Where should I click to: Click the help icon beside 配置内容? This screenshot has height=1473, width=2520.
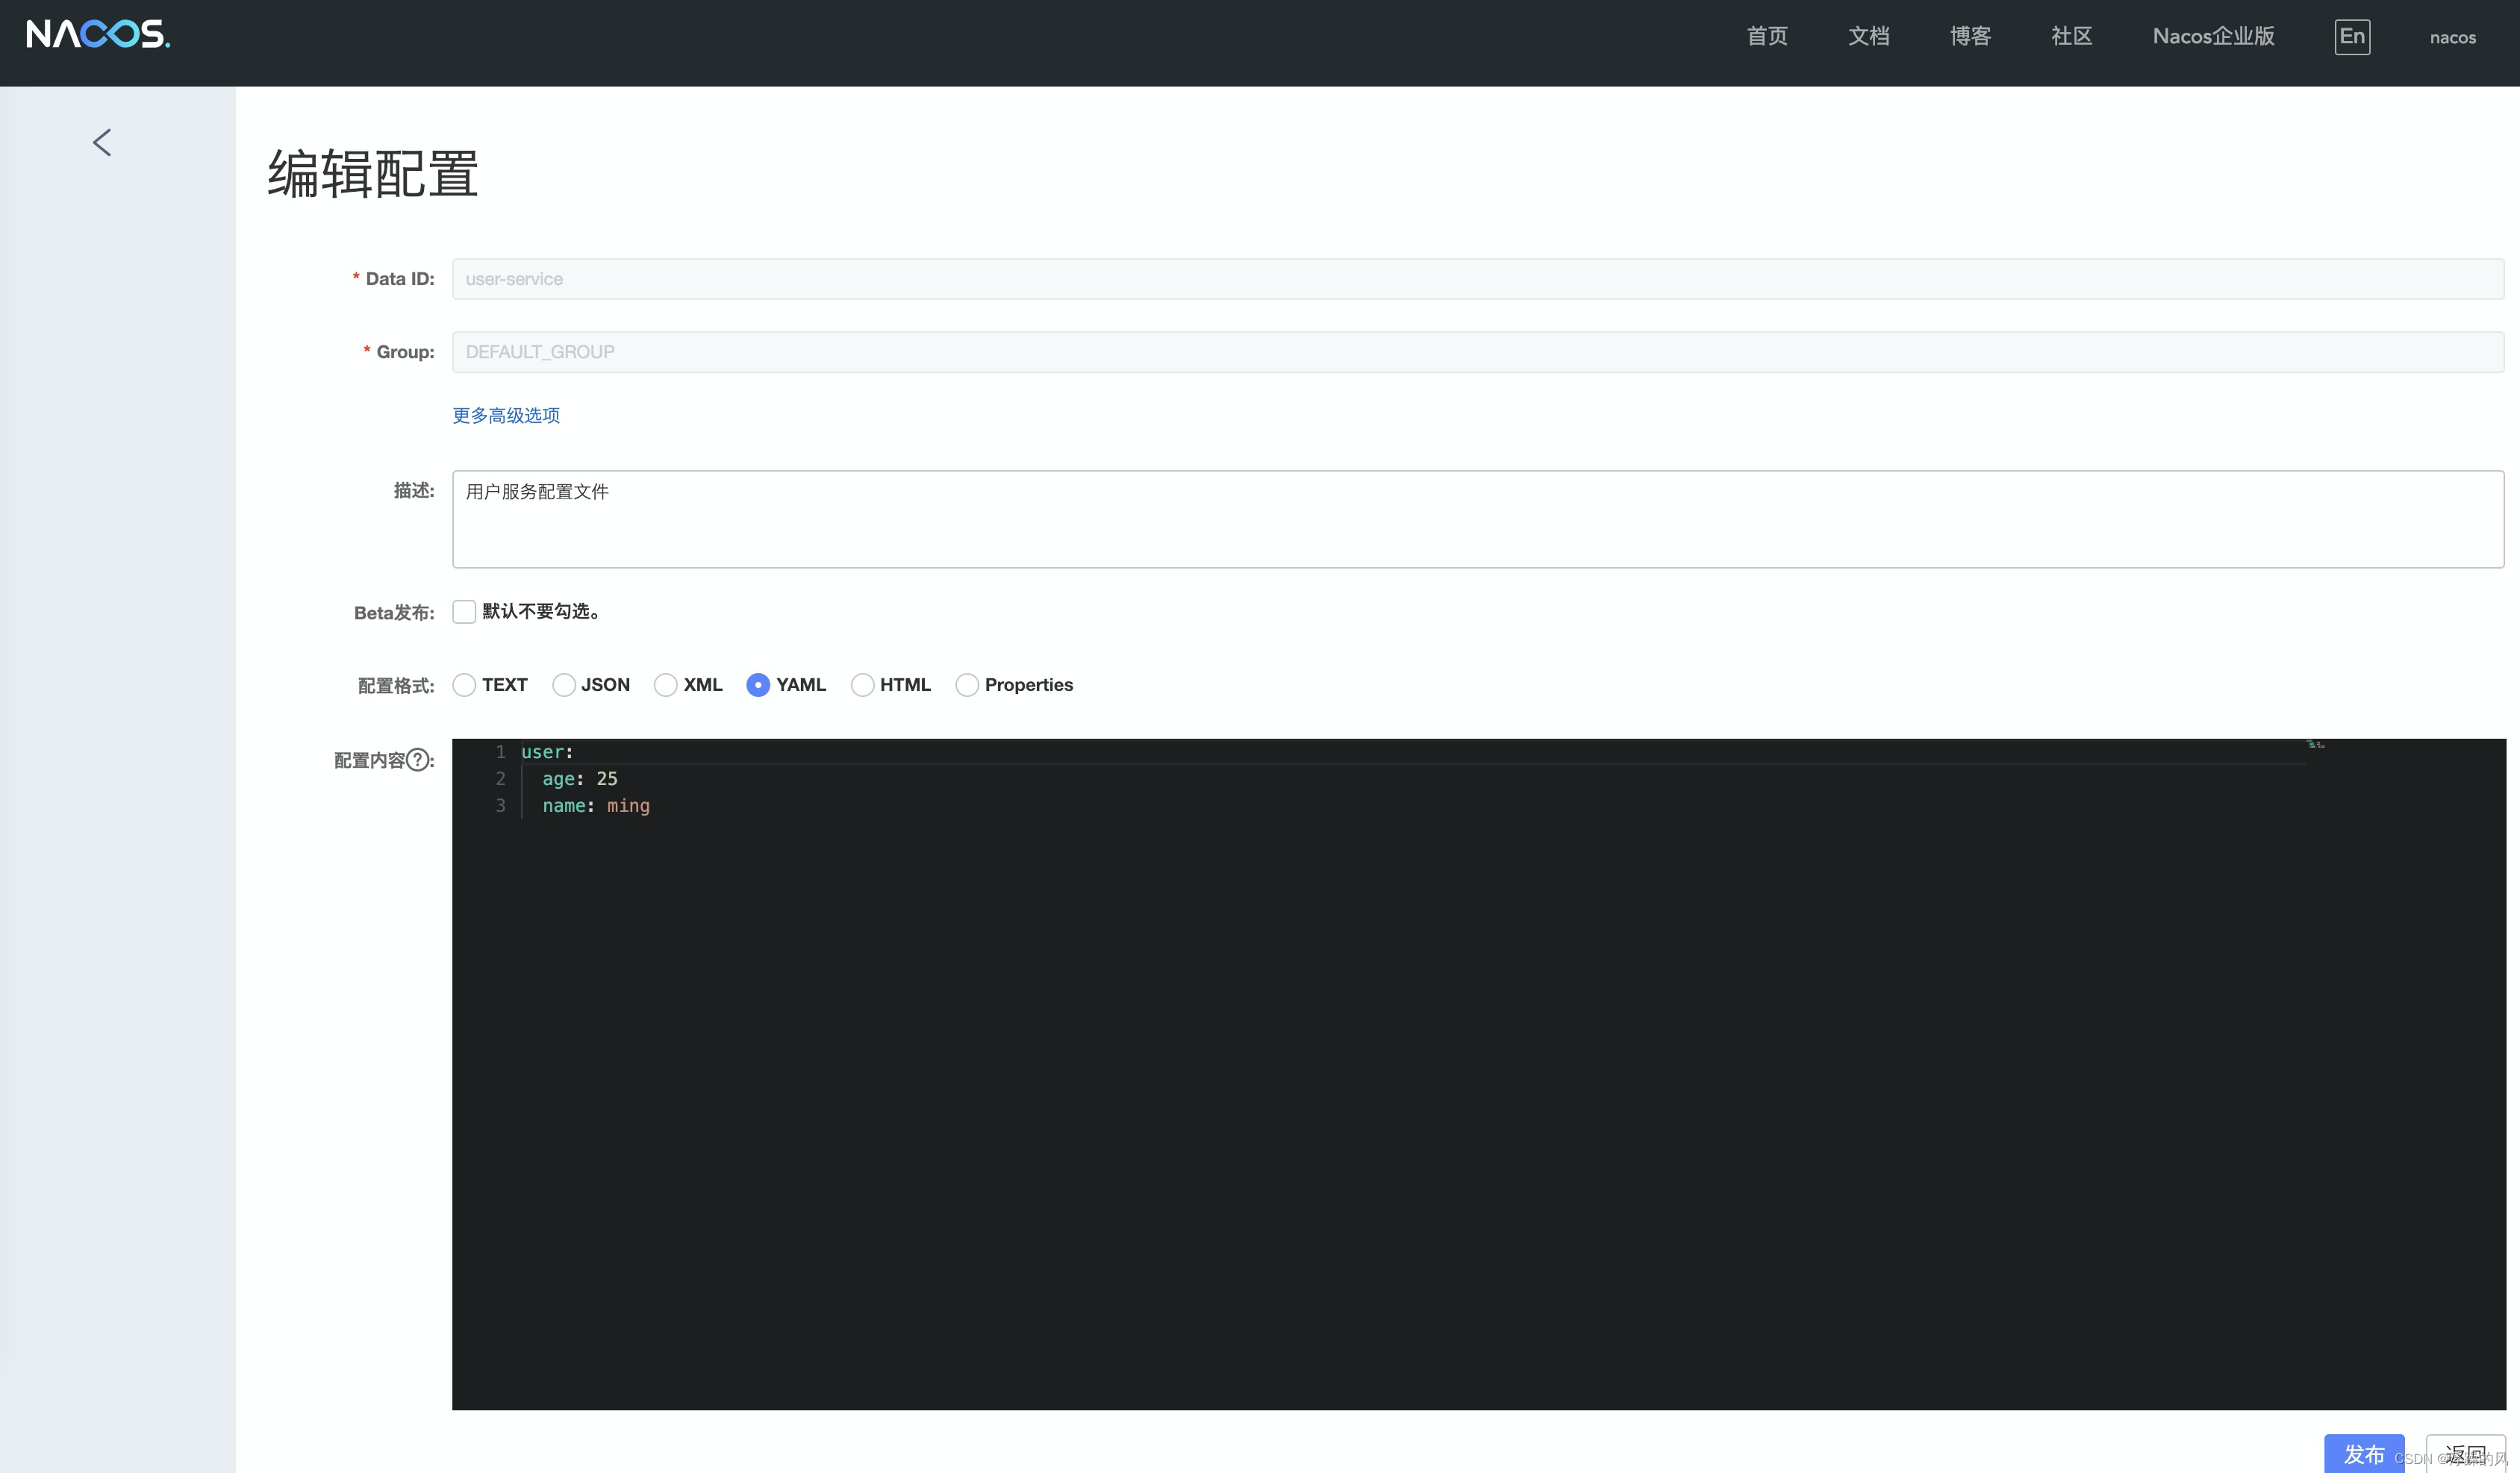[x=418, y=760]
